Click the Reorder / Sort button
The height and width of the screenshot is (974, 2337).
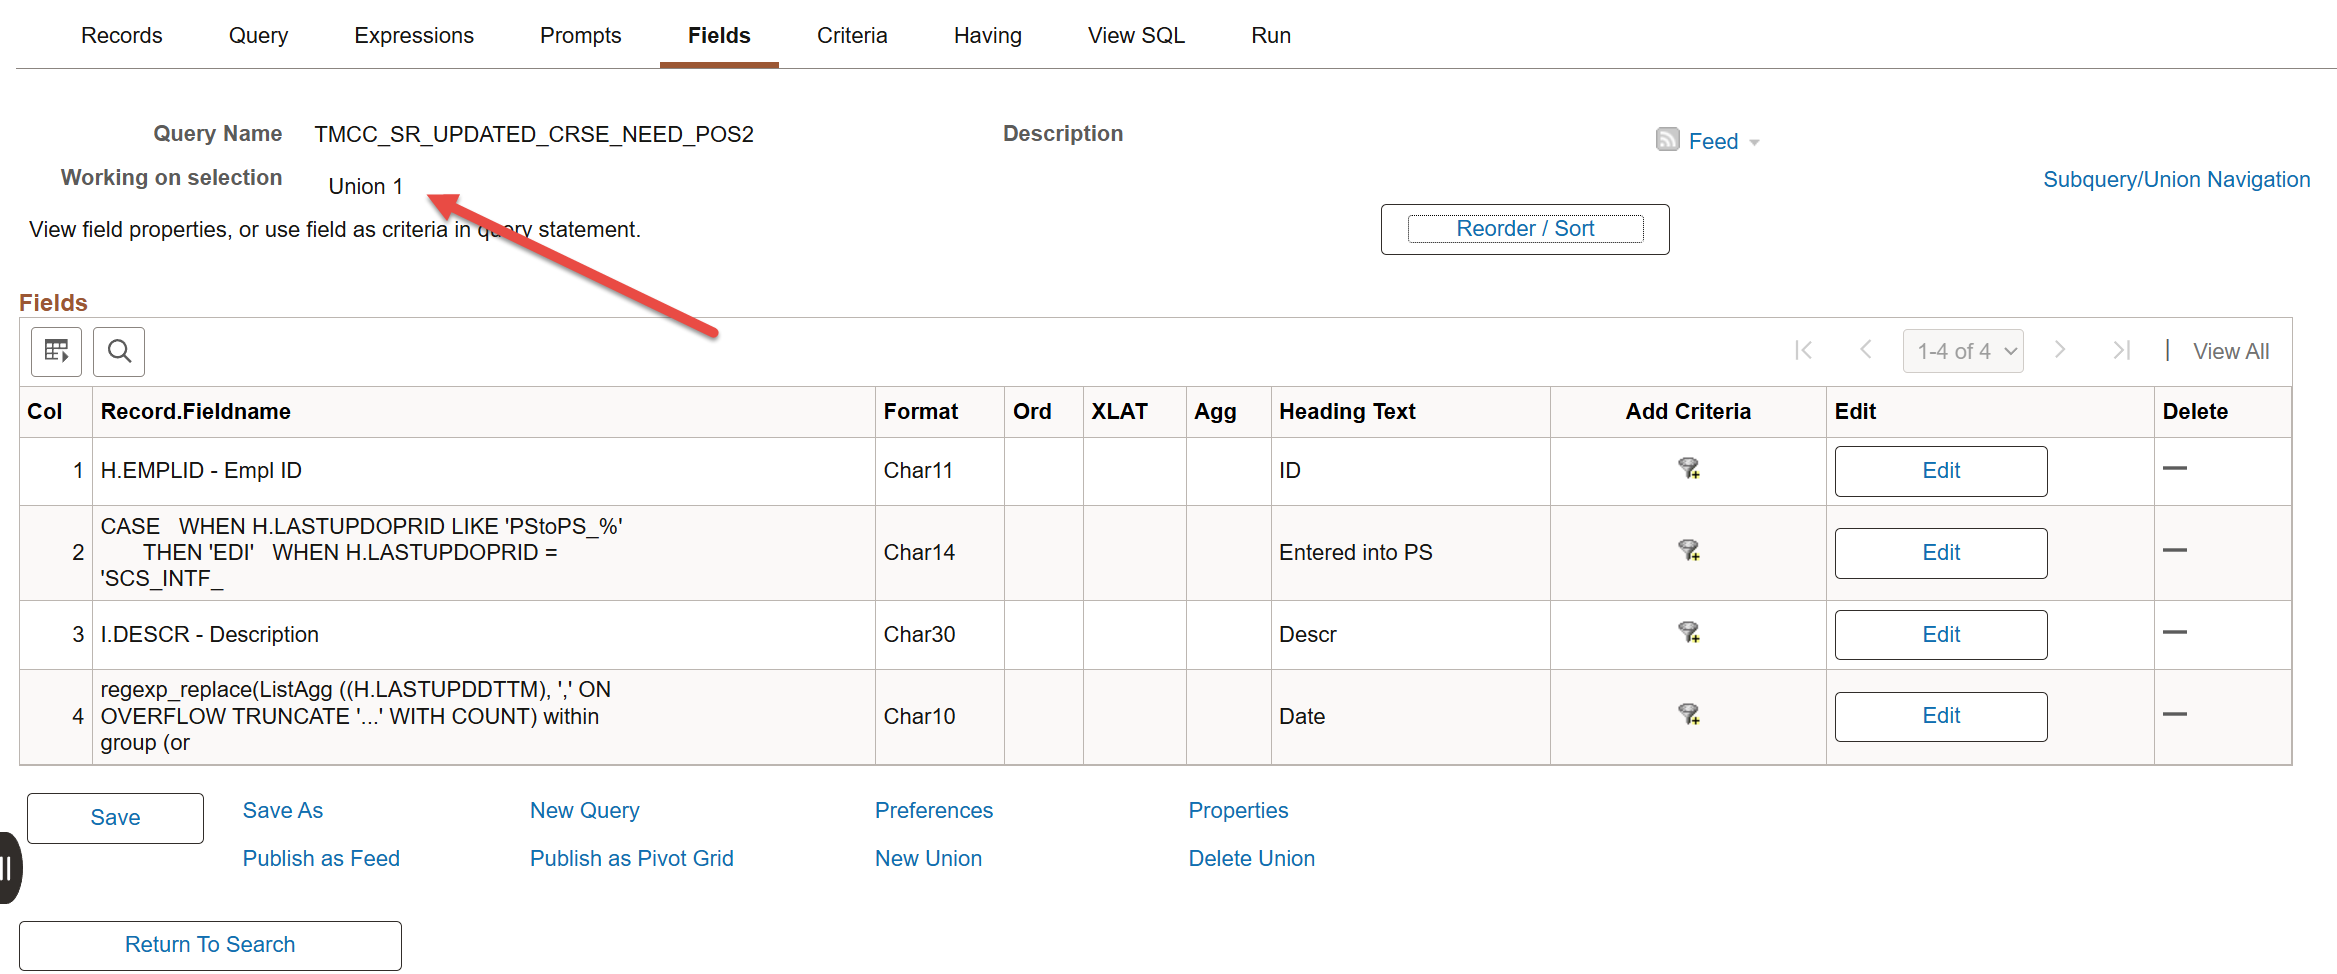1524,229
